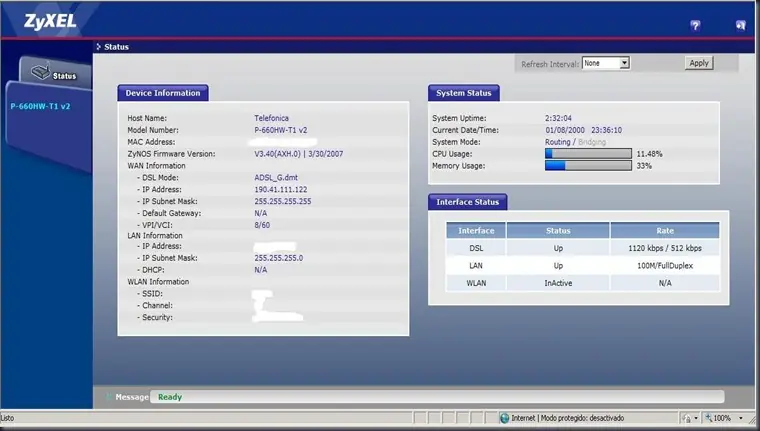Click the 100M/FullDuplex rate cell

pyautogui.click(x=665, y=266)
